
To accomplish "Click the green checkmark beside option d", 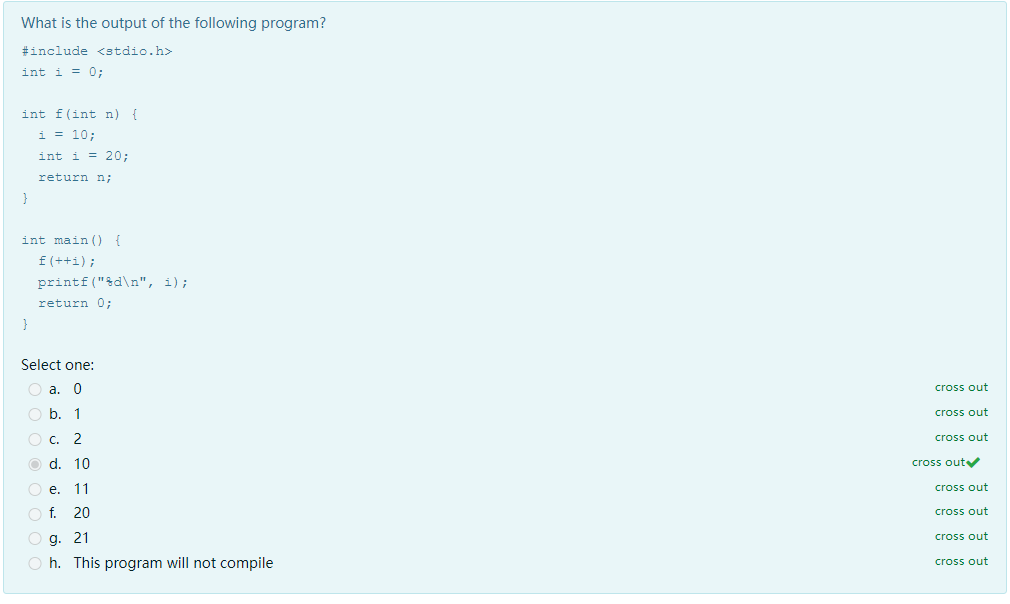I will point(973,463).
